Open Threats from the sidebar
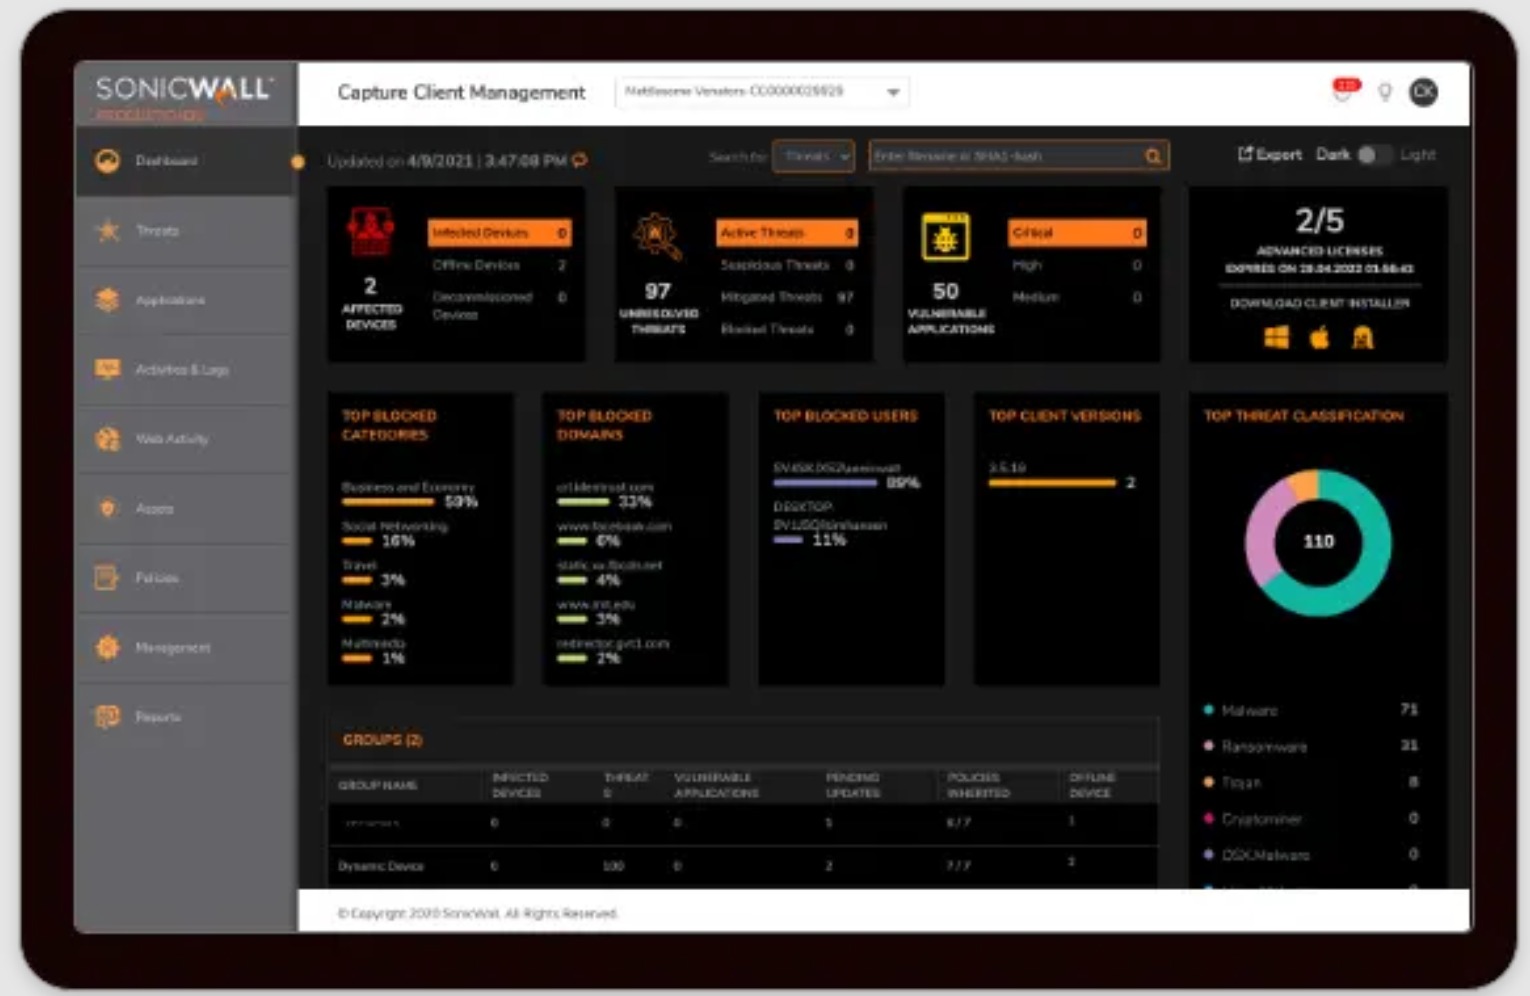 coord(157,231)
